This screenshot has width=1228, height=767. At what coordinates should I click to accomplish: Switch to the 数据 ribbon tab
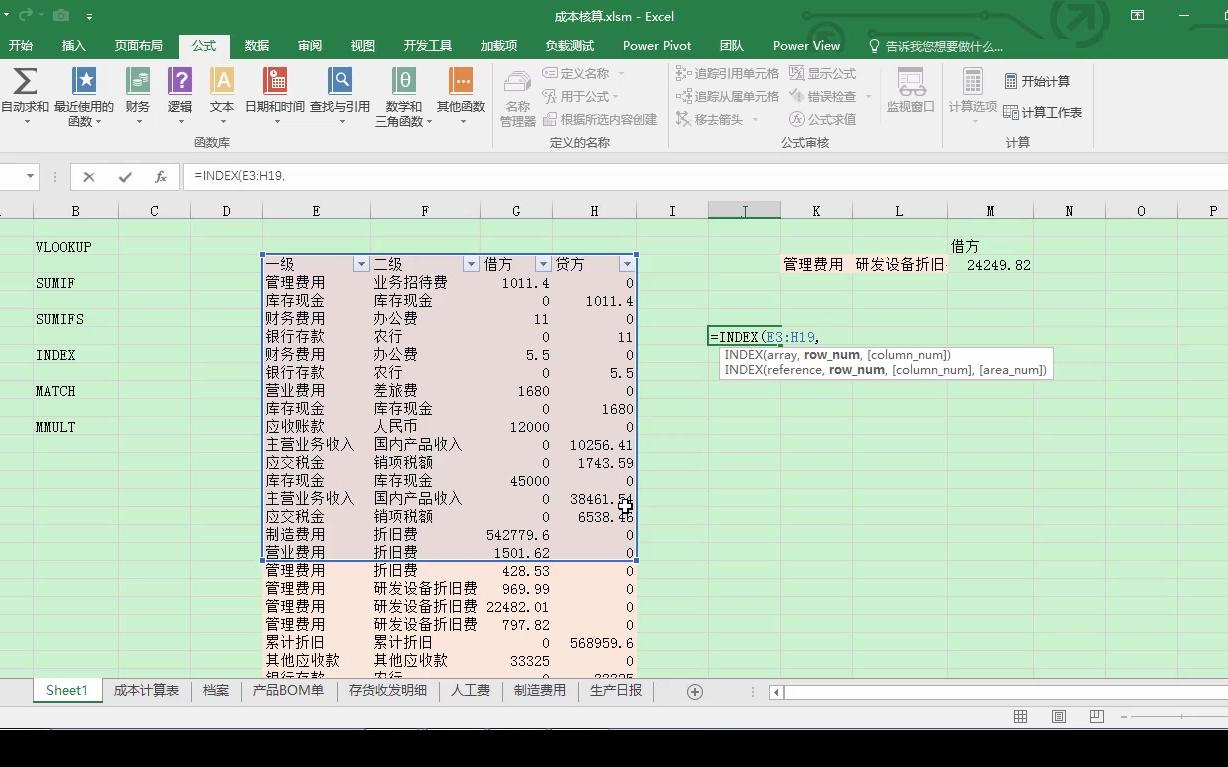(256, 45)
